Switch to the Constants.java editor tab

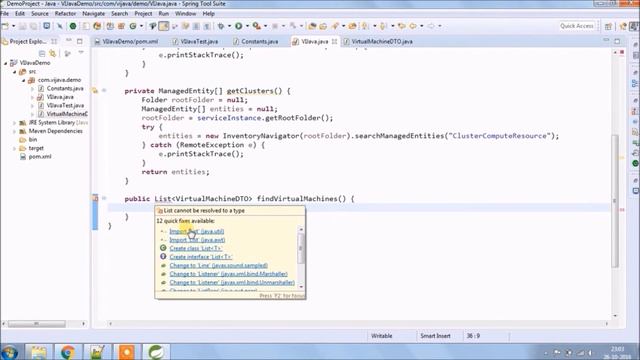point(256,41)
